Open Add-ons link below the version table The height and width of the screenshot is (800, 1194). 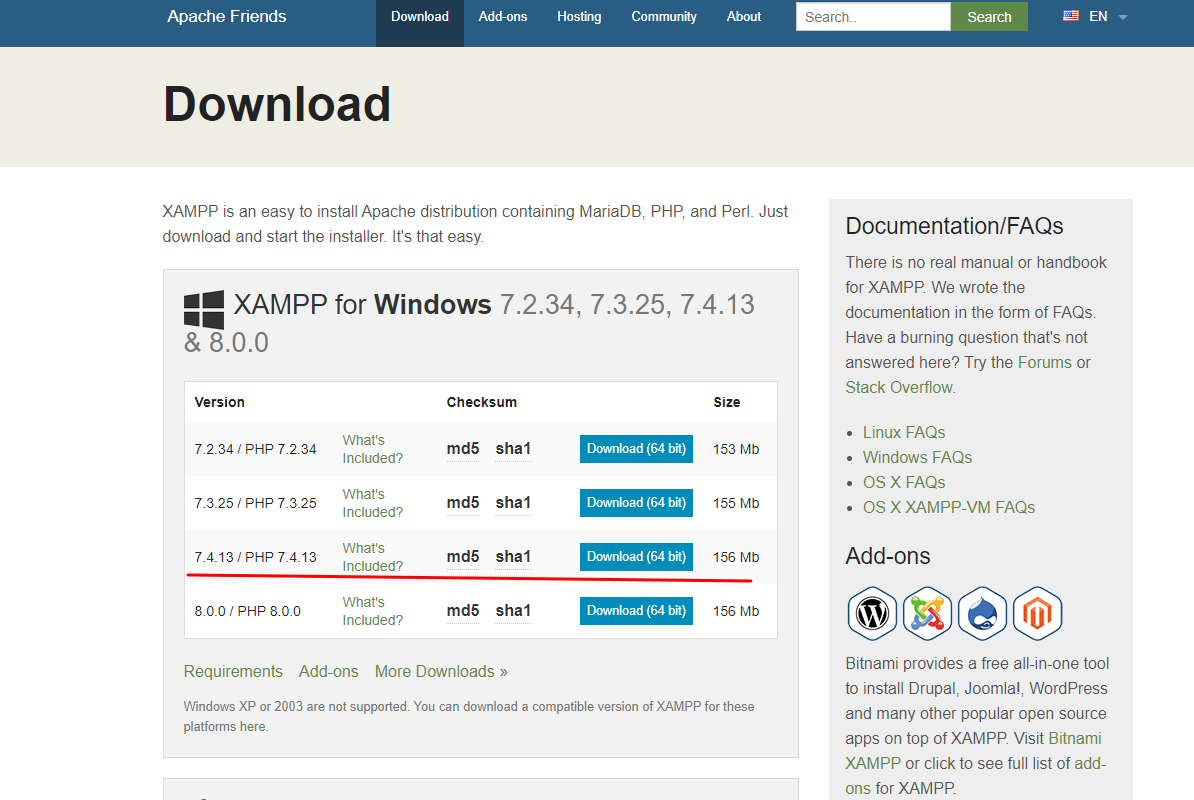coord(328,671)
